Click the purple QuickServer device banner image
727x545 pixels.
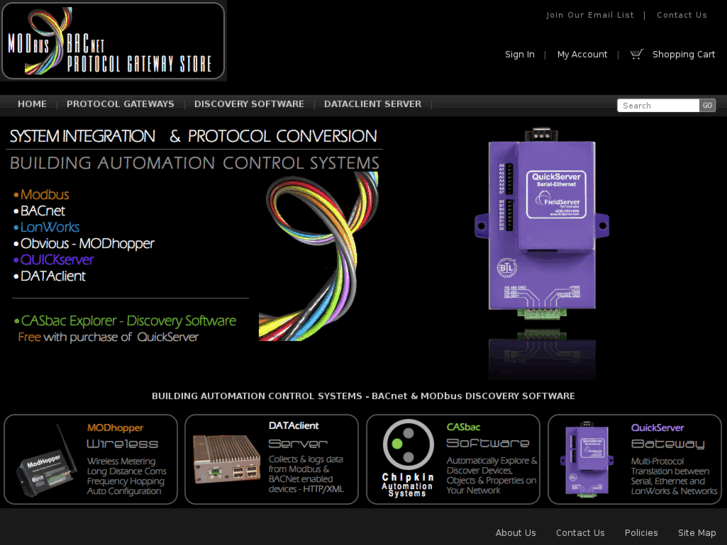point(542,223)
